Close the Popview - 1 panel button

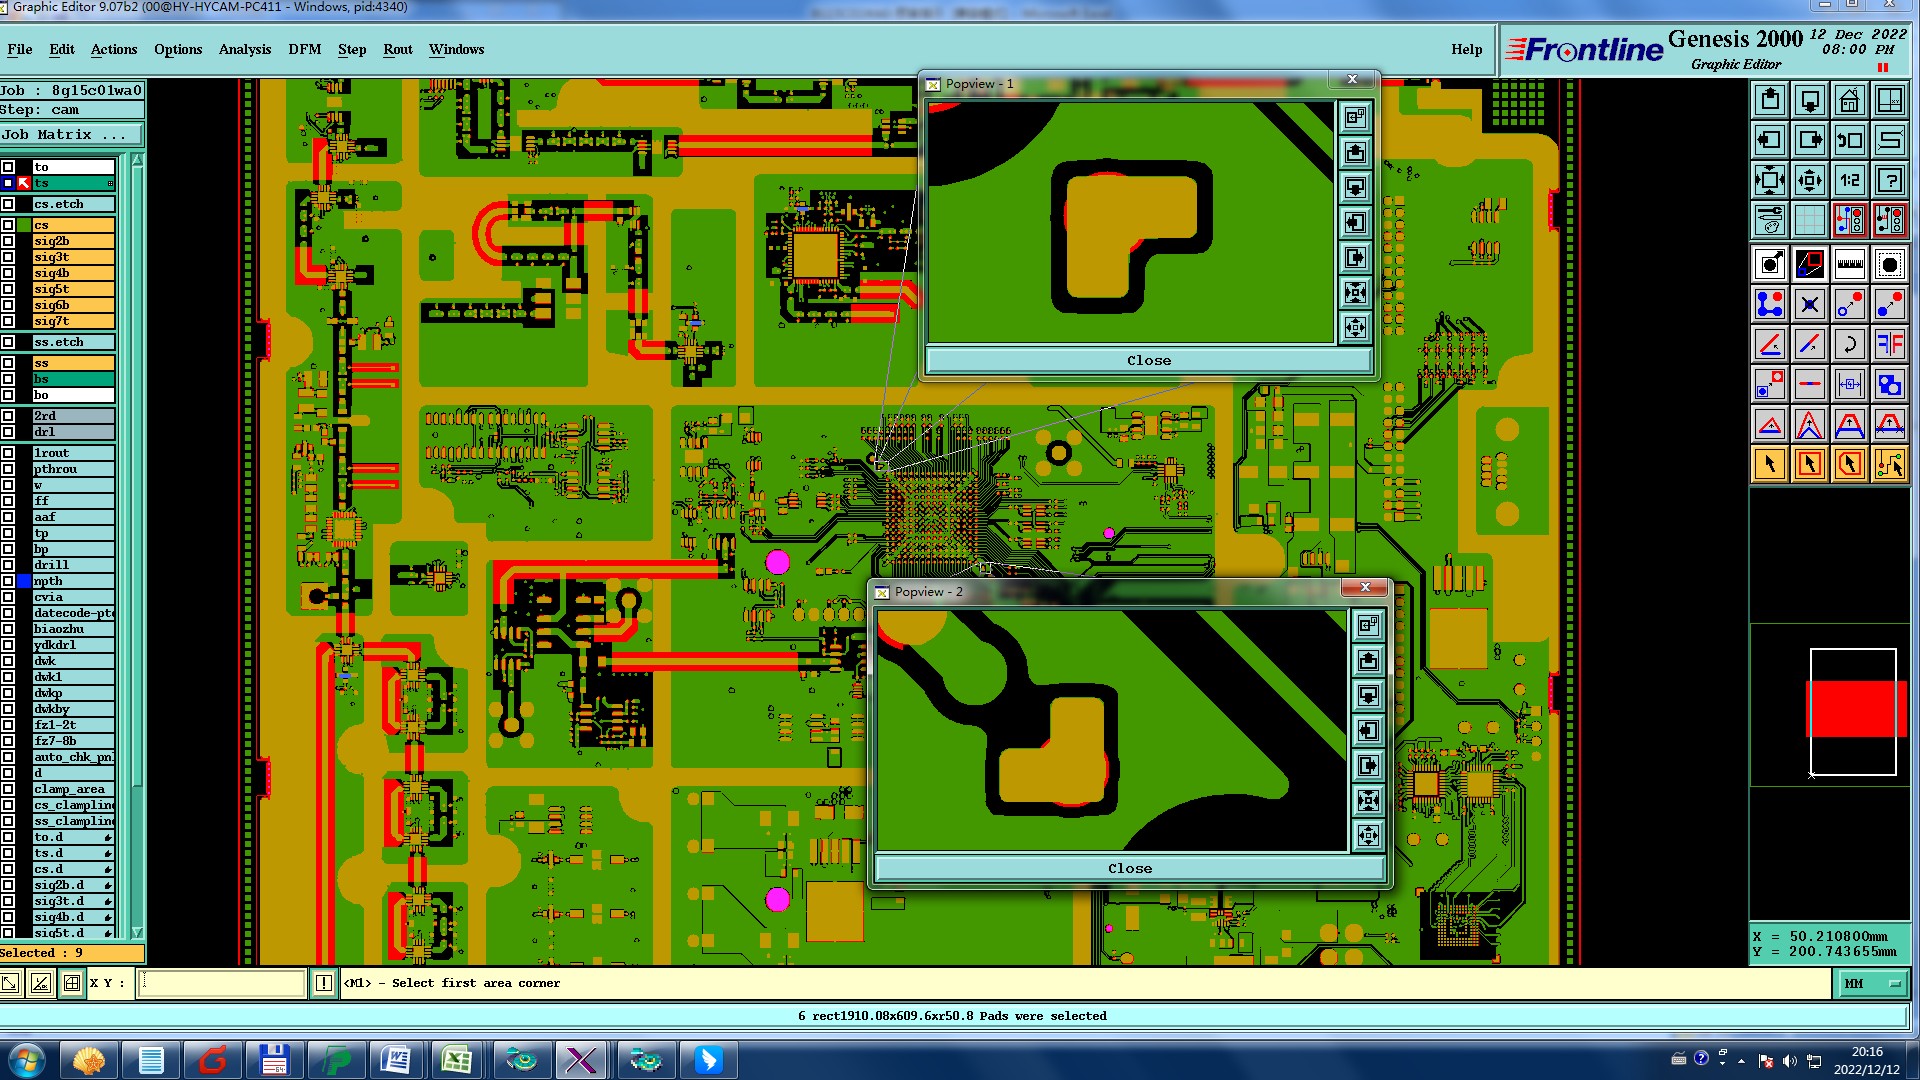tap(1148, 361)
